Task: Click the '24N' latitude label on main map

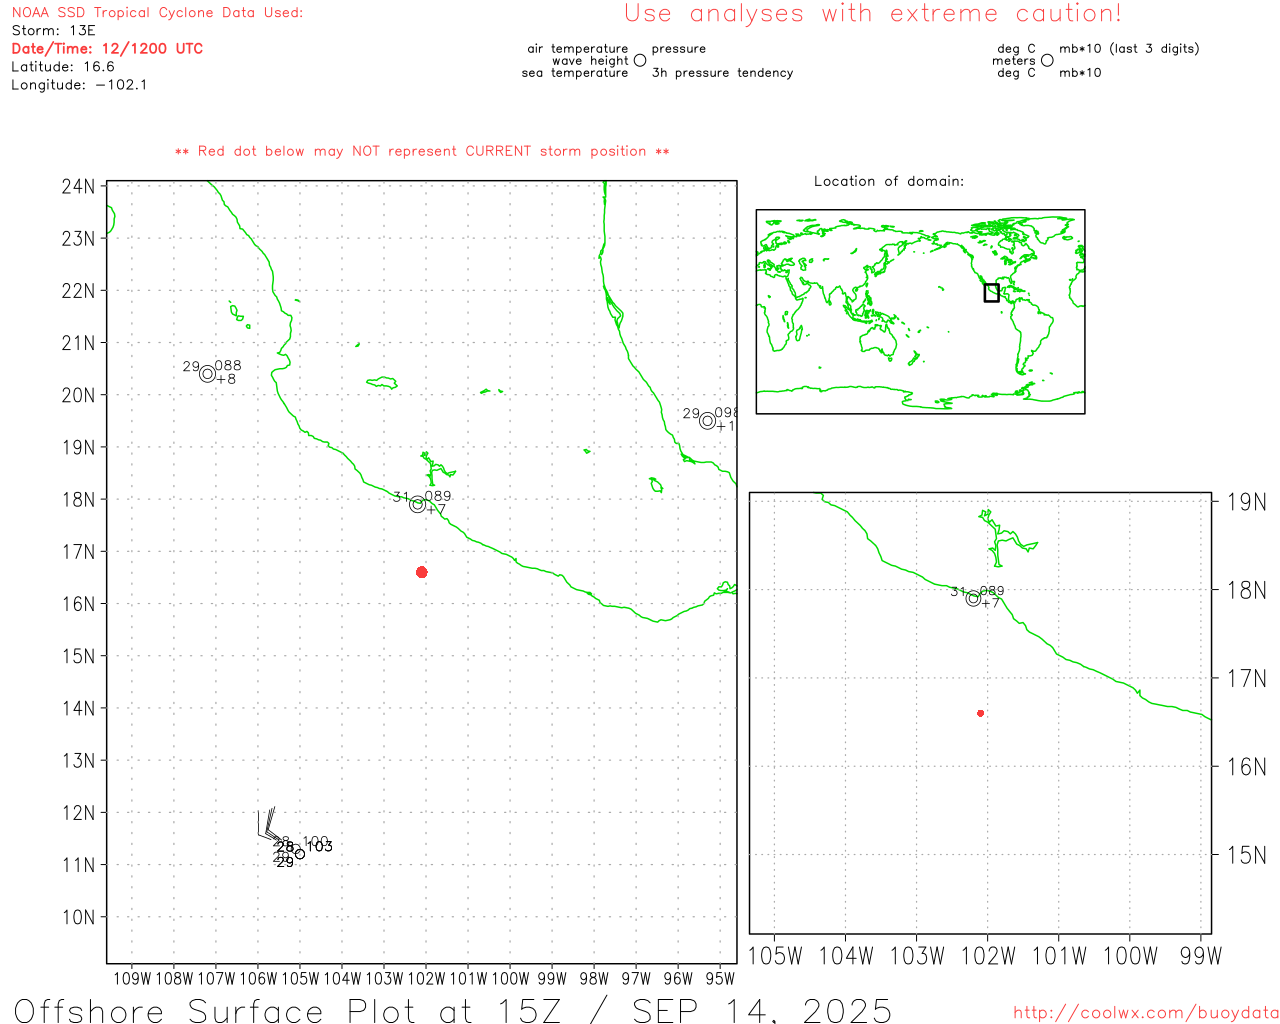Action: [x=78, y=186]
